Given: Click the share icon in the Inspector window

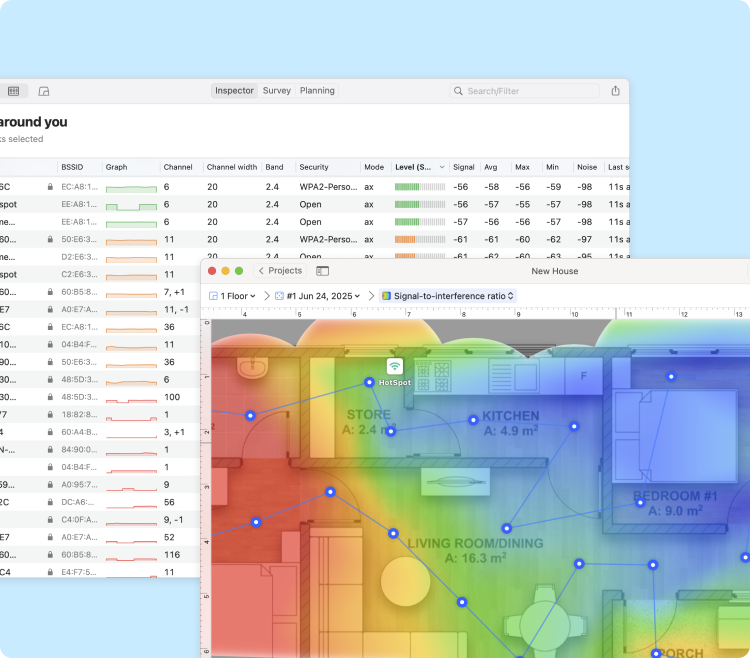Looking at the screenshot, I should point(615,91).
